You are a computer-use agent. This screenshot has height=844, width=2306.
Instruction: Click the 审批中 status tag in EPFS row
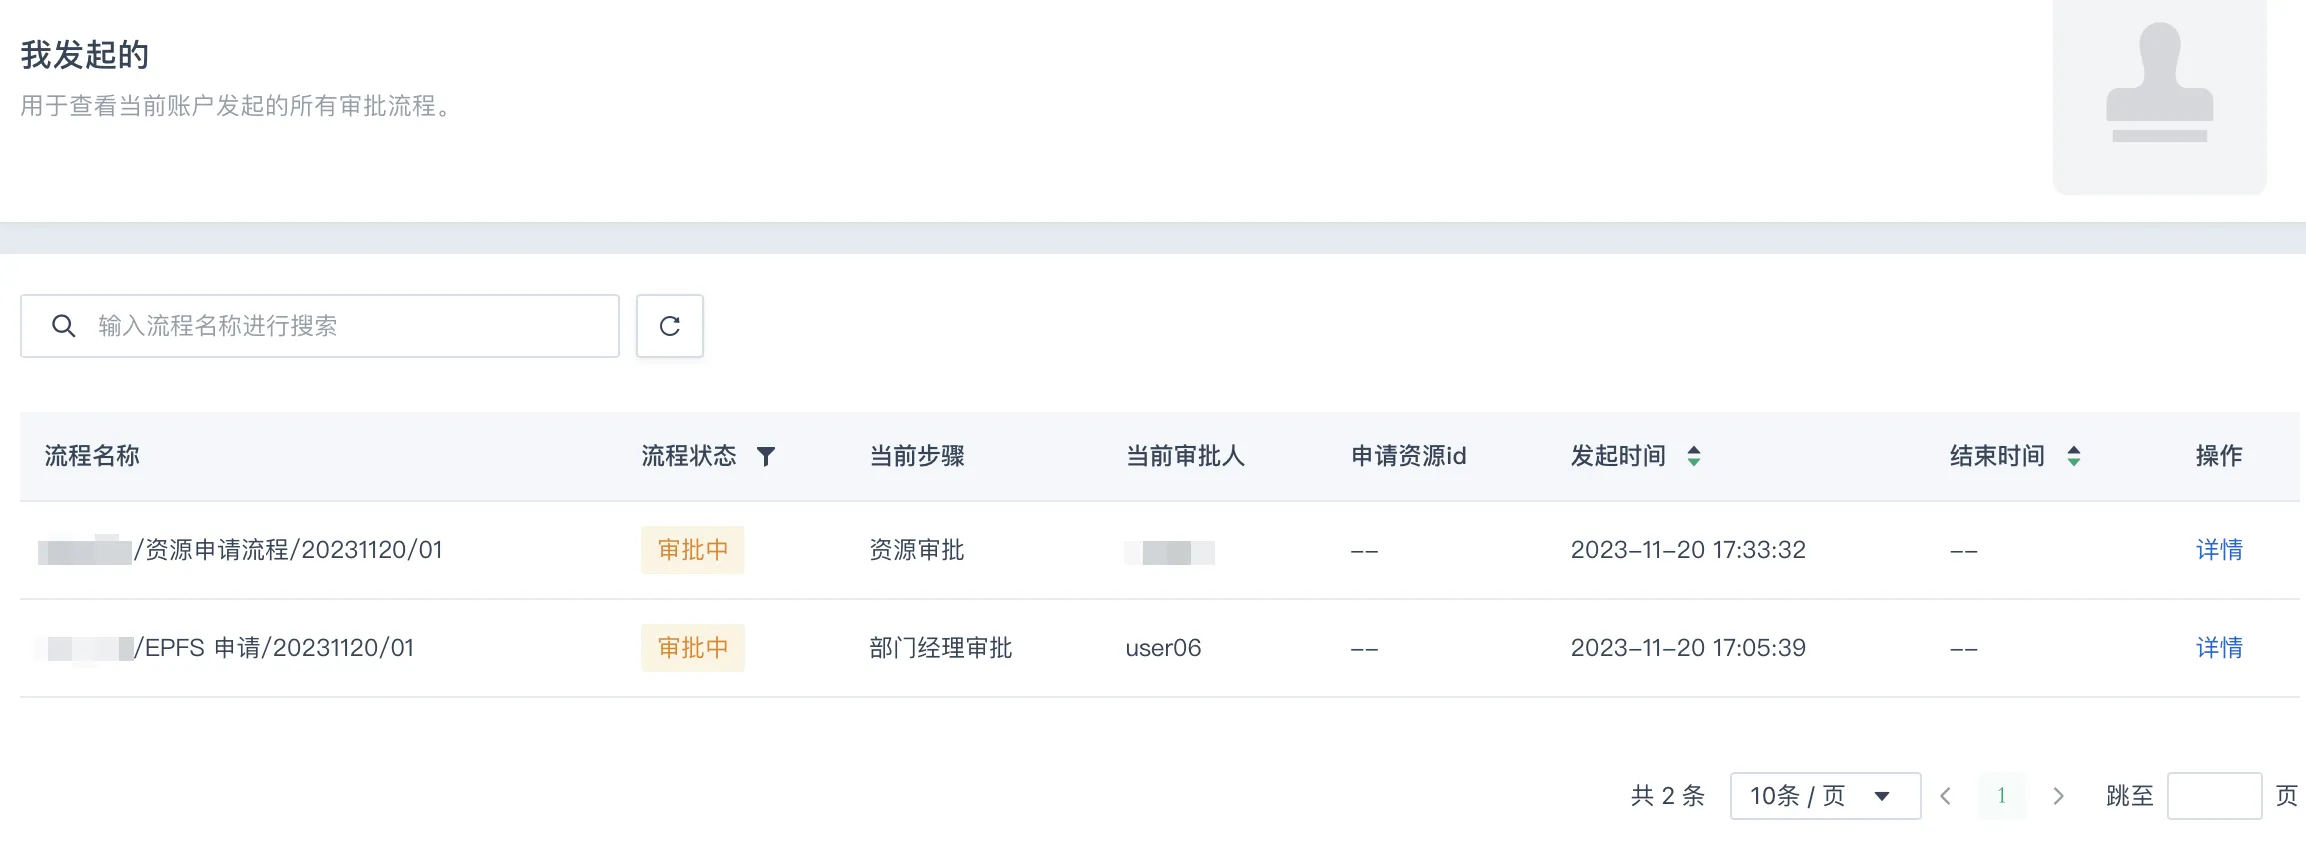click(x=693, y=648)
